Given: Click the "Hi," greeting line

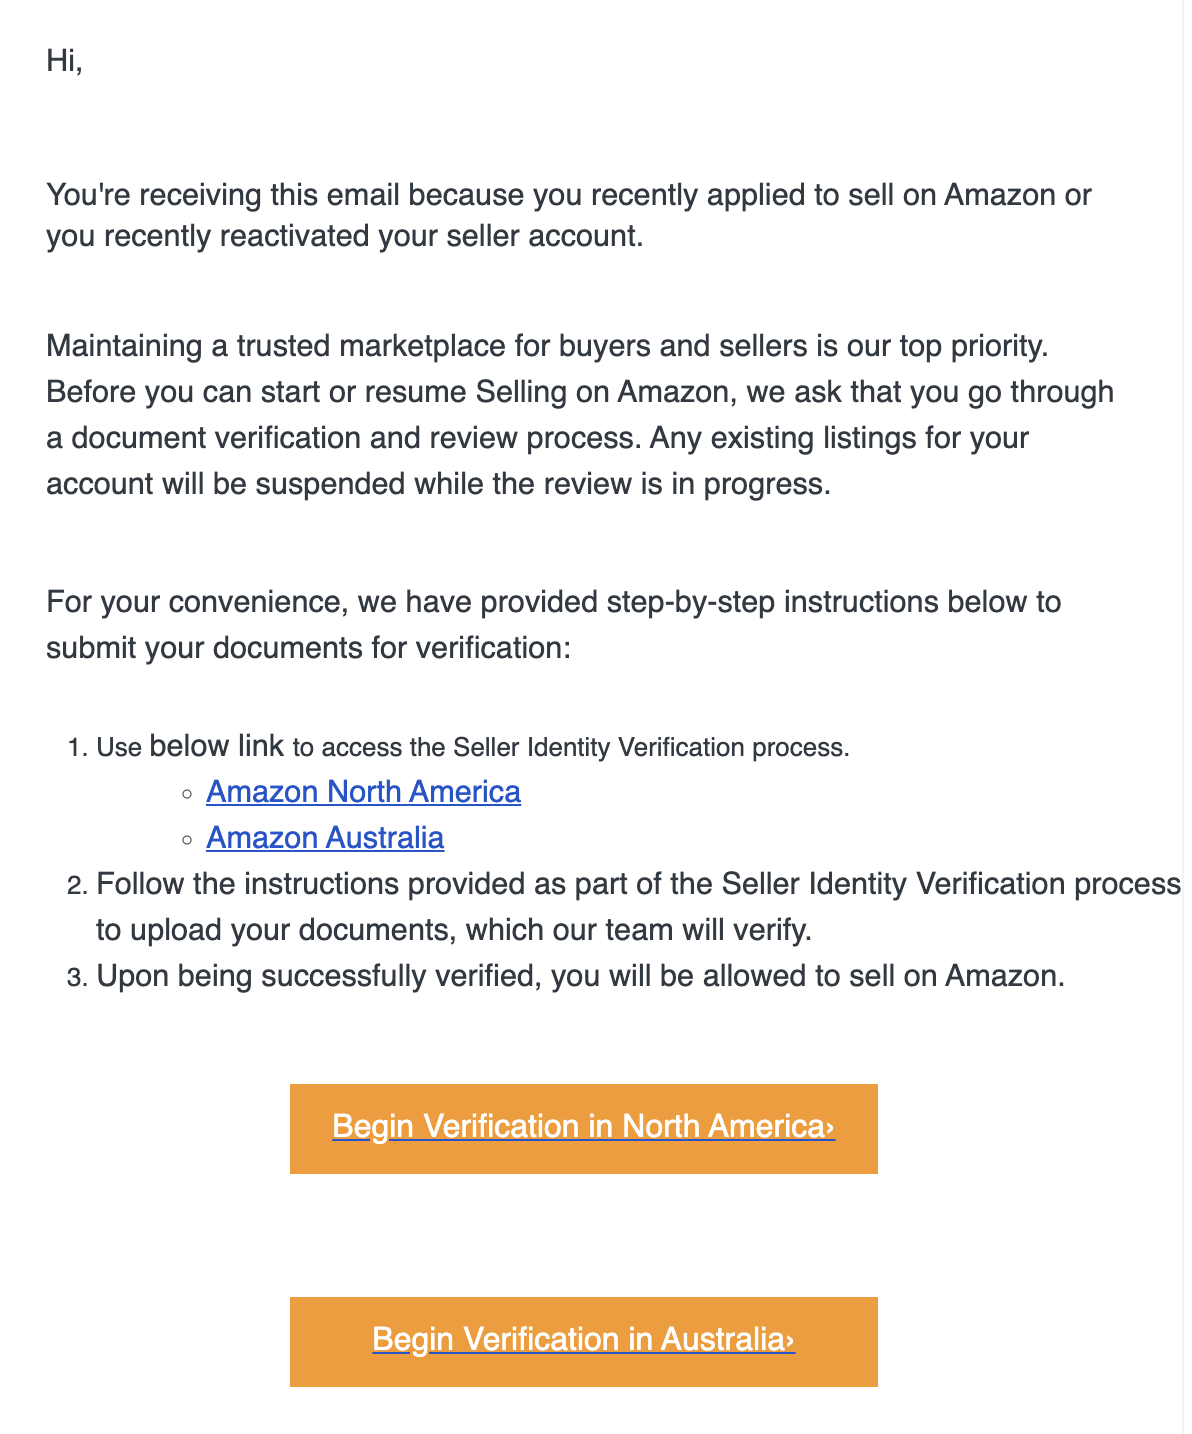Looking at the screenshot, I should click(64, 61).
